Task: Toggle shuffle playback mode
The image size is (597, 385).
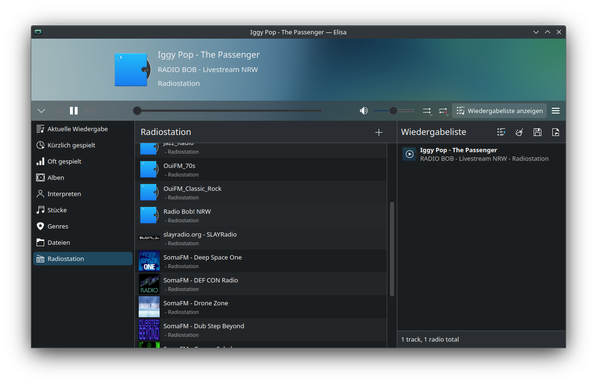Action: point(427,111)
